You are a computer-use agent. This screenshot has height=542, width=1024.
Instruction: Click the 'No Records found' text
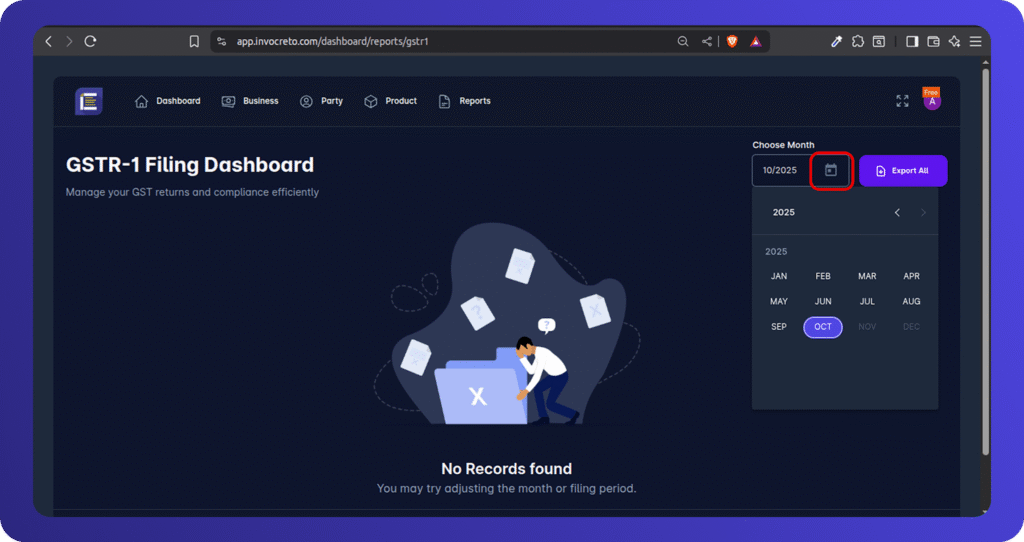click(506, 469)
